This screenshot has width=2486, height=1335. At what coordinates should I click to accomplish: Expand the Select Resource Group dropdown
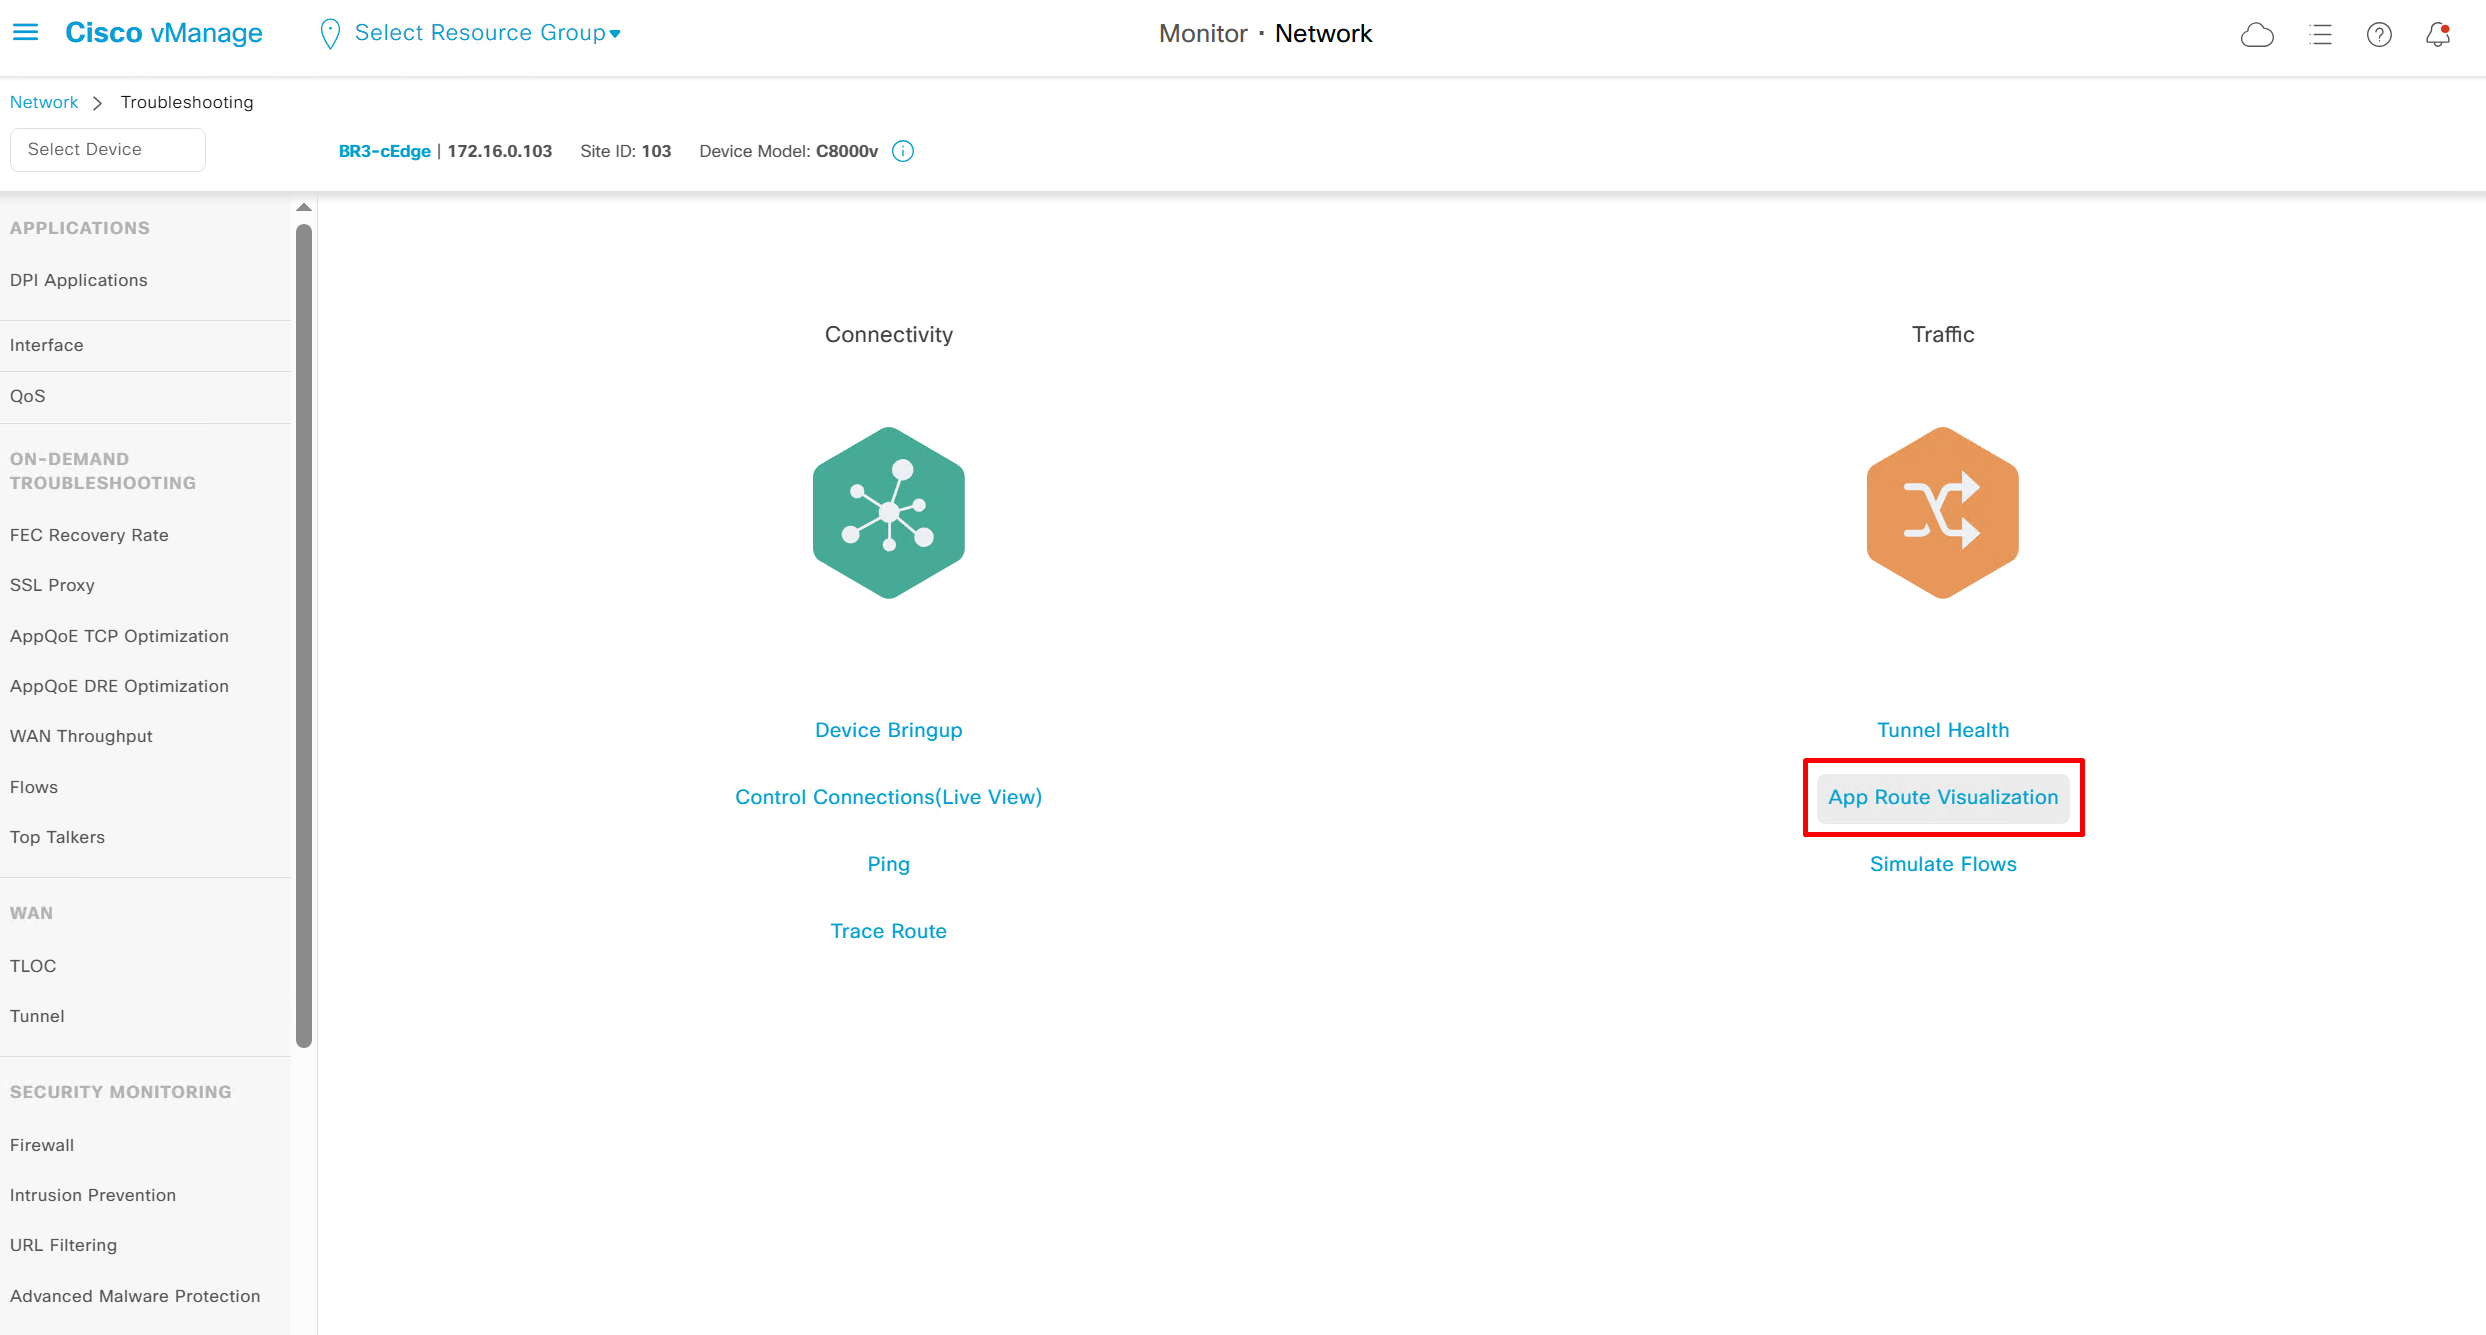(x=488, y=33)
